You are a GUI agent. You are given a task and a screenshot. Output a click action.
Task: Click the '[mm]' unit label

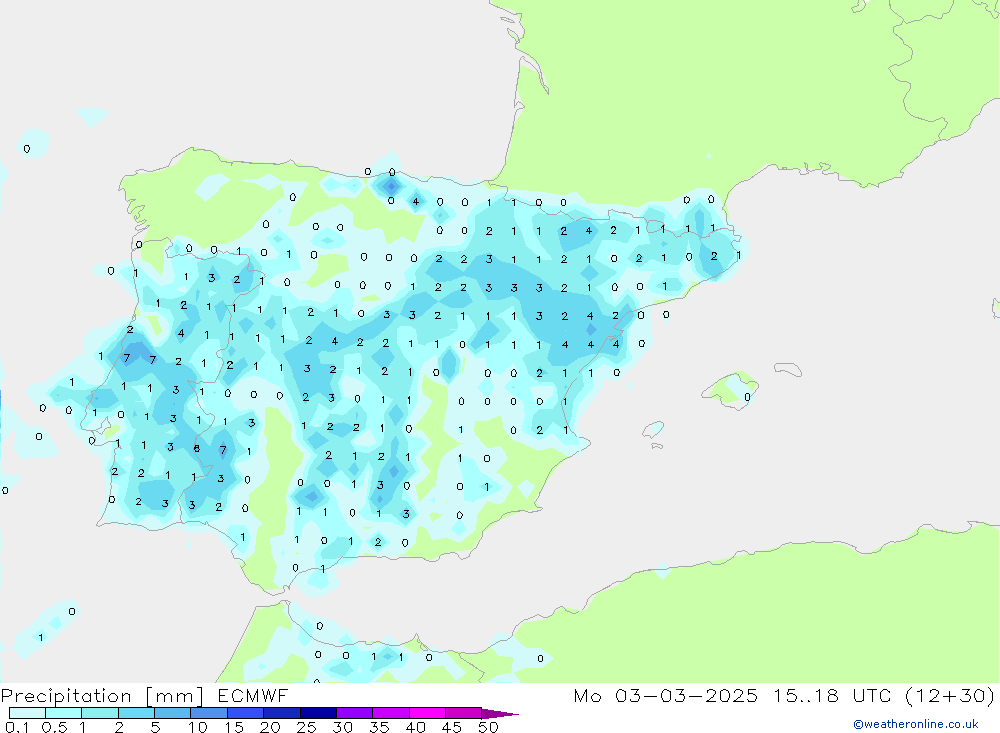click(174, 696)
